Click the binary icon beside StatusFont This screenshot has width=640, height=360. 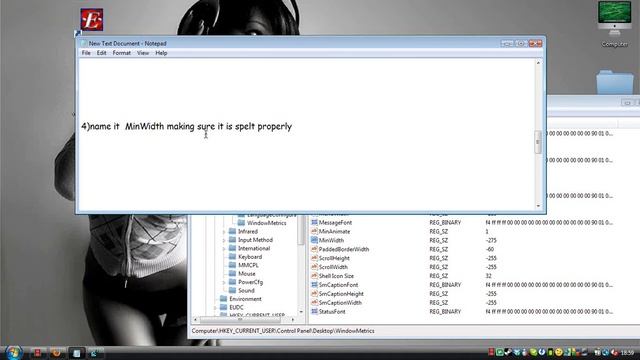(314, 311)
